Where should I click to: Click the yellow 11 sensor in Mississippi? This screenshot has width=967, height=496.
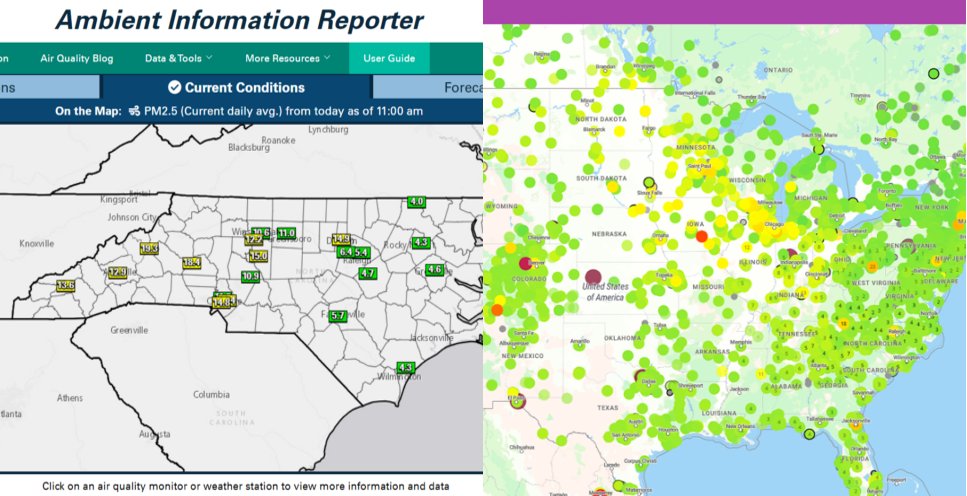click(x=760, y=374)
